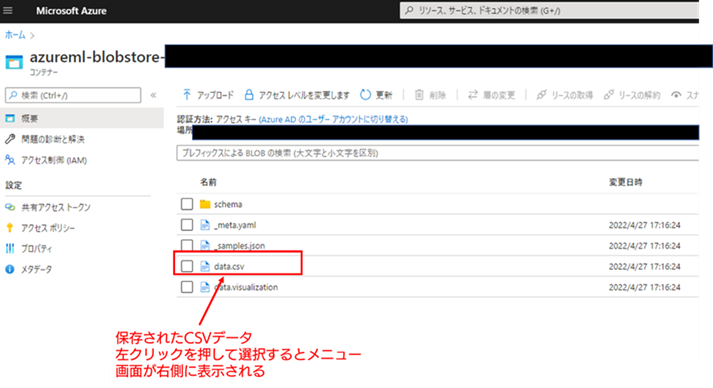Click the file icon of data.csv

tap(205, 266)
